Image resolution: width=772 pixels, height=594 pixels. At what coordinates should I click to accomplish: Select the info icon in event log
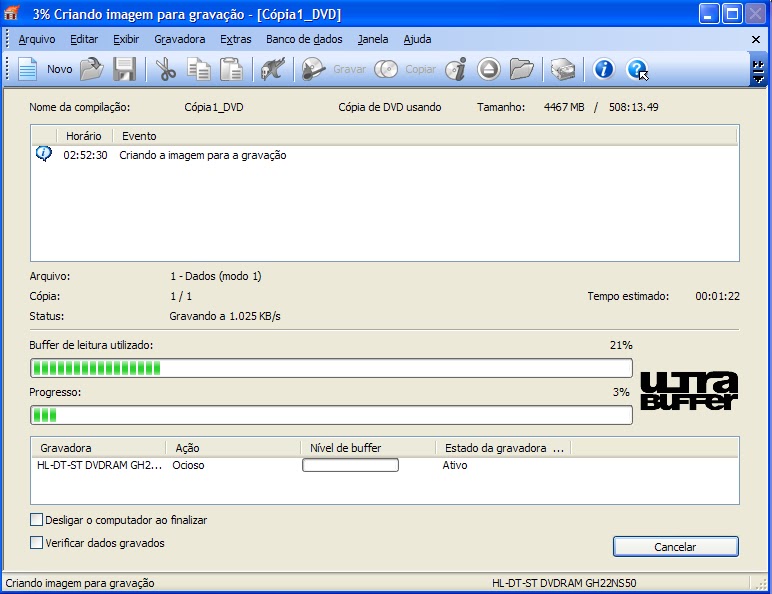coord(43,154)
